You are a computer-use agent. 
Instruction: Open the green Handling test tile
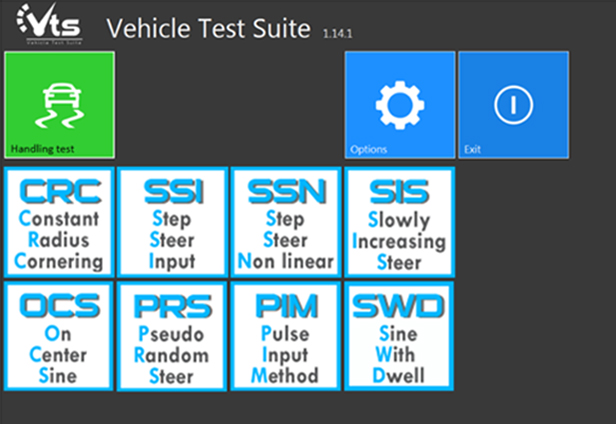pyautogui.click(x=59, y=105)
